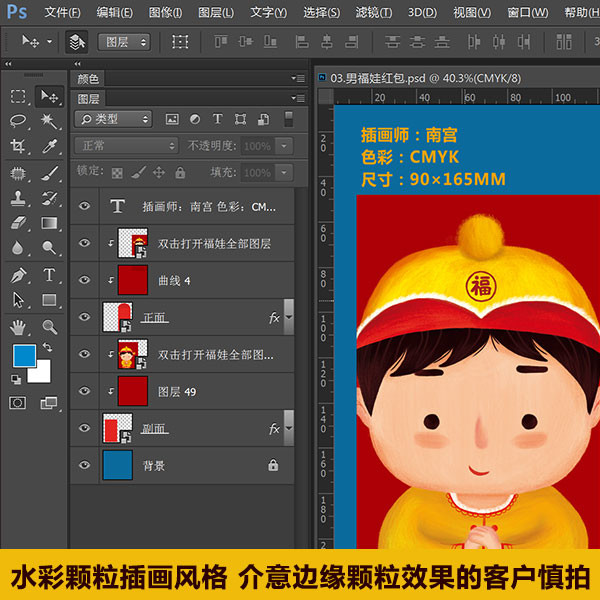
Task: Open the 图层 auto-select dropdown
Action: point(124,42)
